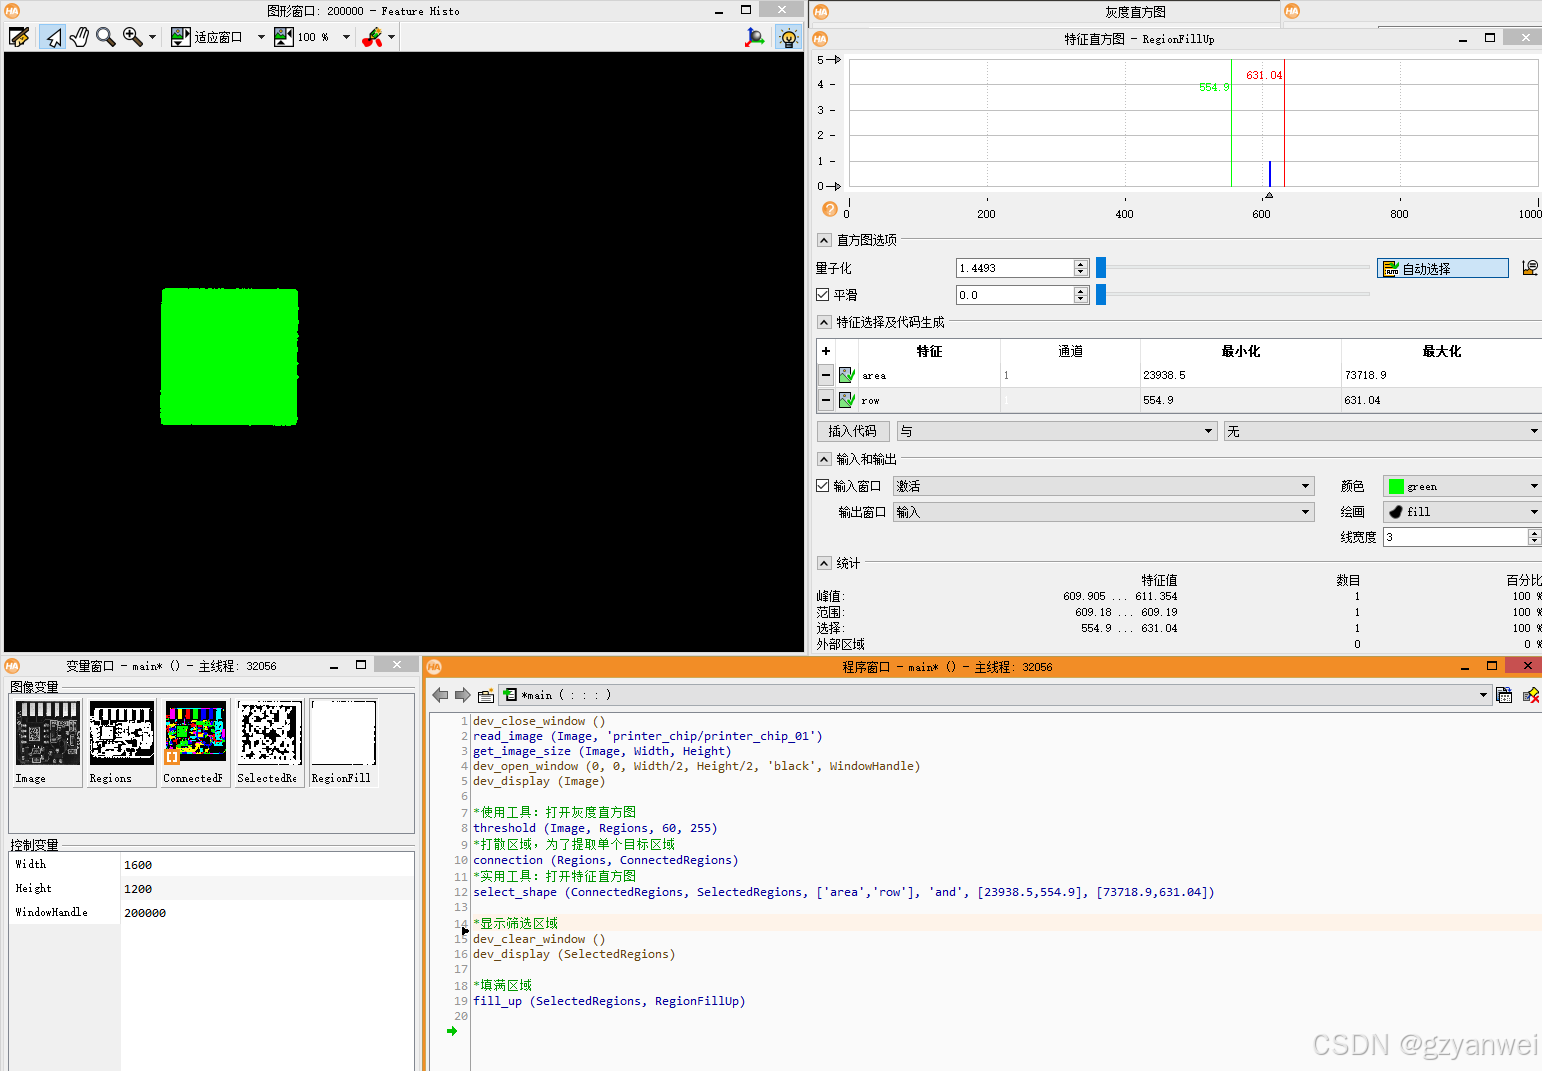The width and height of the screenshot is (1542, 1071).
Task: Select the Regions variable thumbnail
Action: (x=121, y=743)
